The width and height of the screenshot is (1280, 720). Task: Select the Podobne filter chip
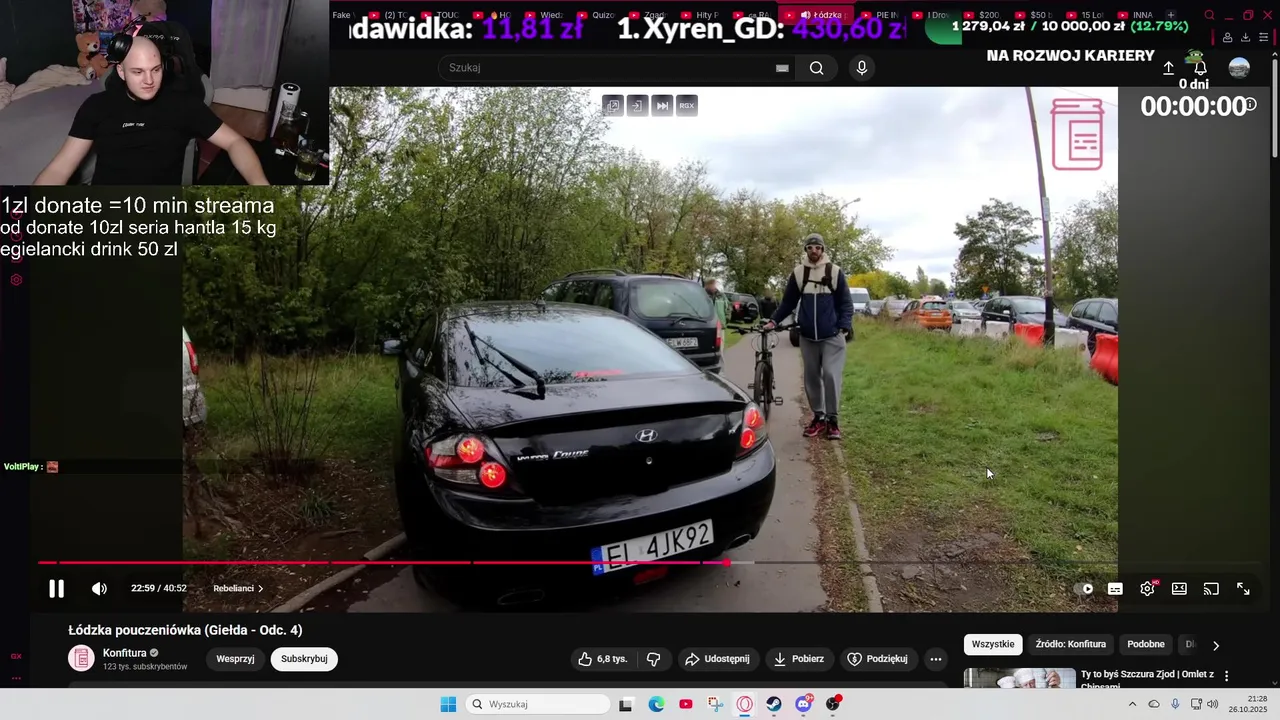tap(1146, 644)
